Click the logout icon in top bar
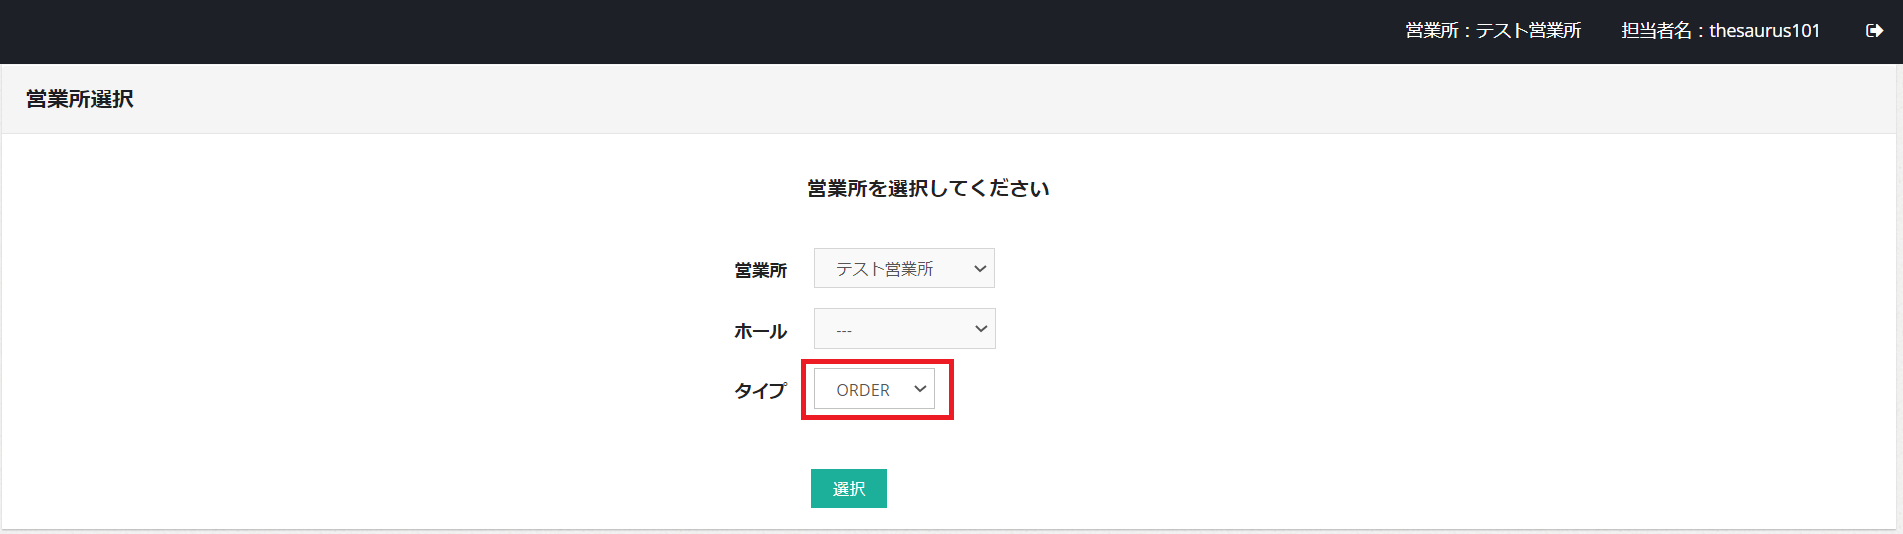 [x=1874, y=31]
